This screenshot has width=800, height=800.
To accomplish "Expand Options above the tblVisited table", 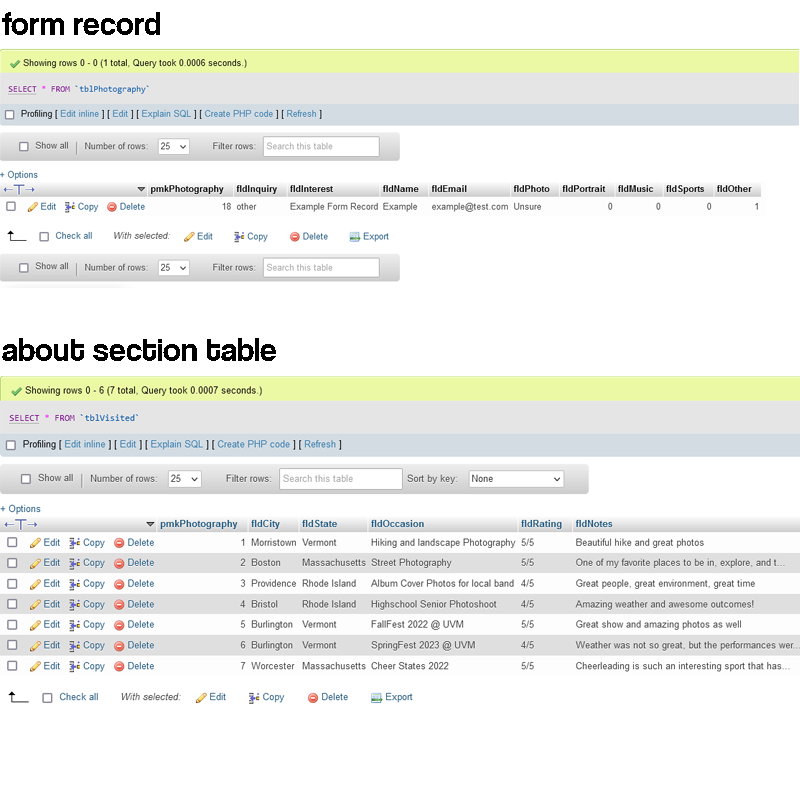I will (20, 509).
